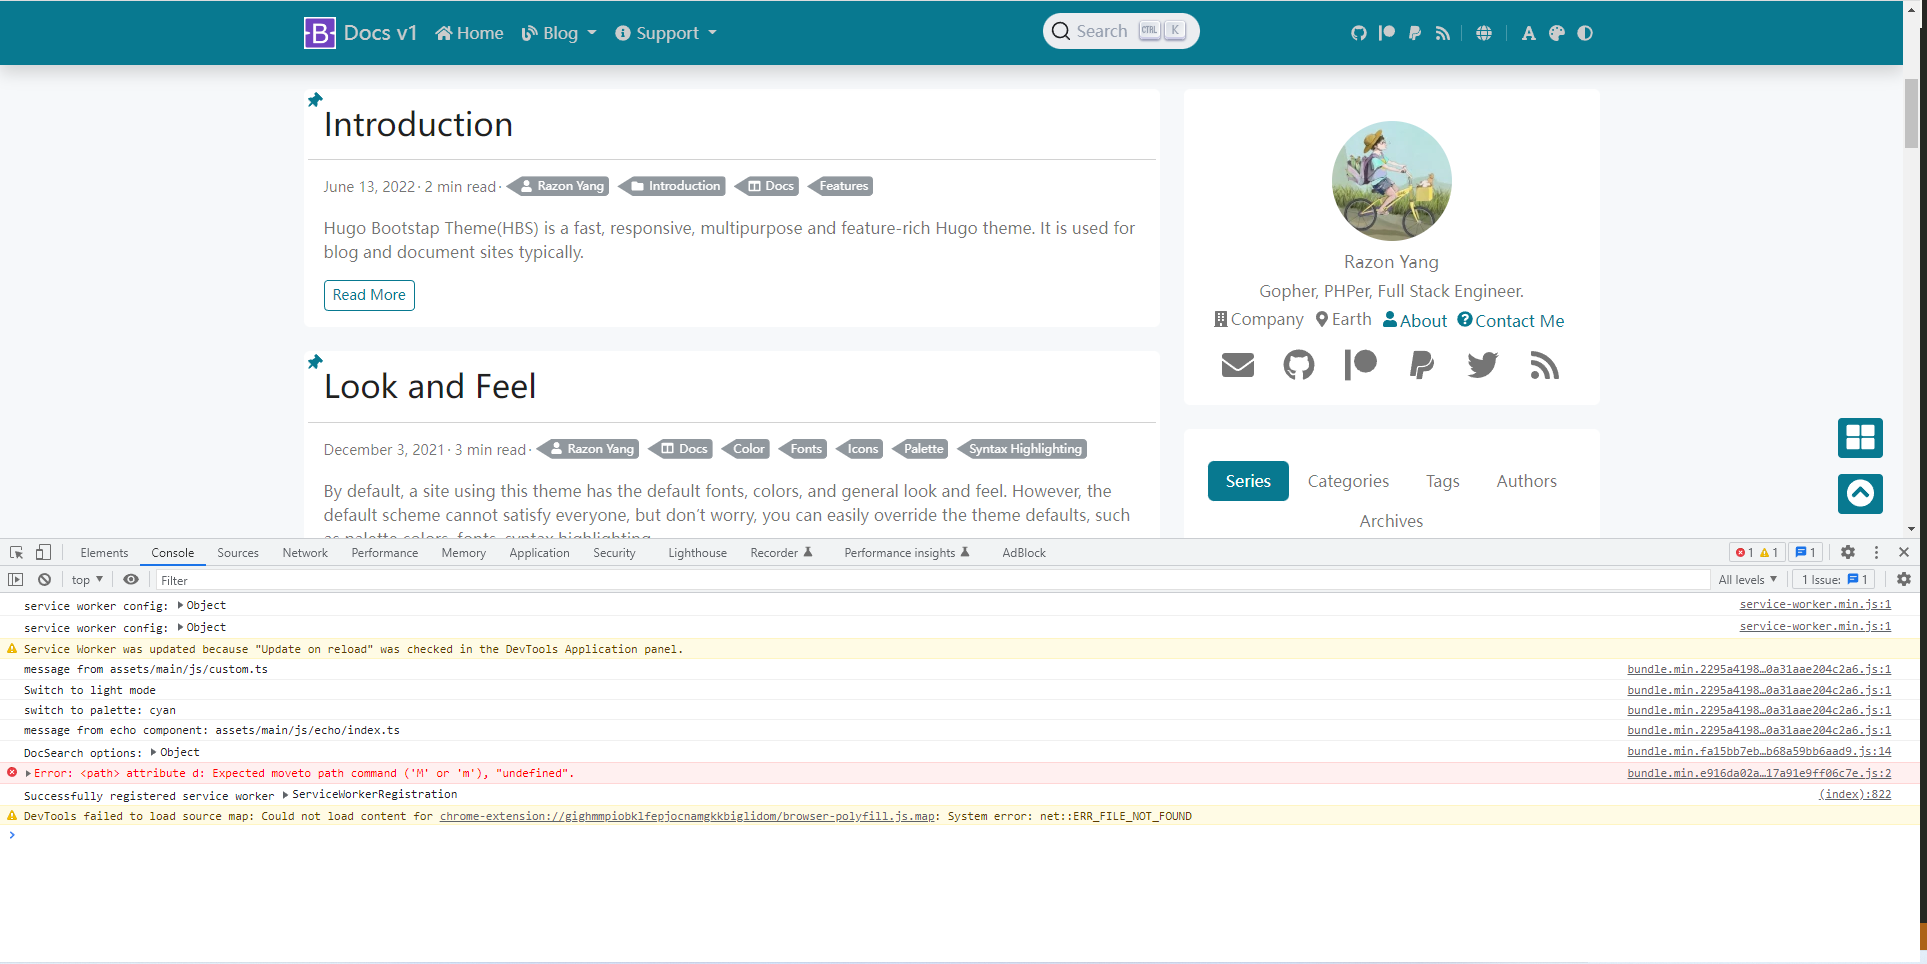Viewport: 1927px width, 964px height.
Task: Open the browser-polyfill.js.map source map link
Action: click(687, 816)
